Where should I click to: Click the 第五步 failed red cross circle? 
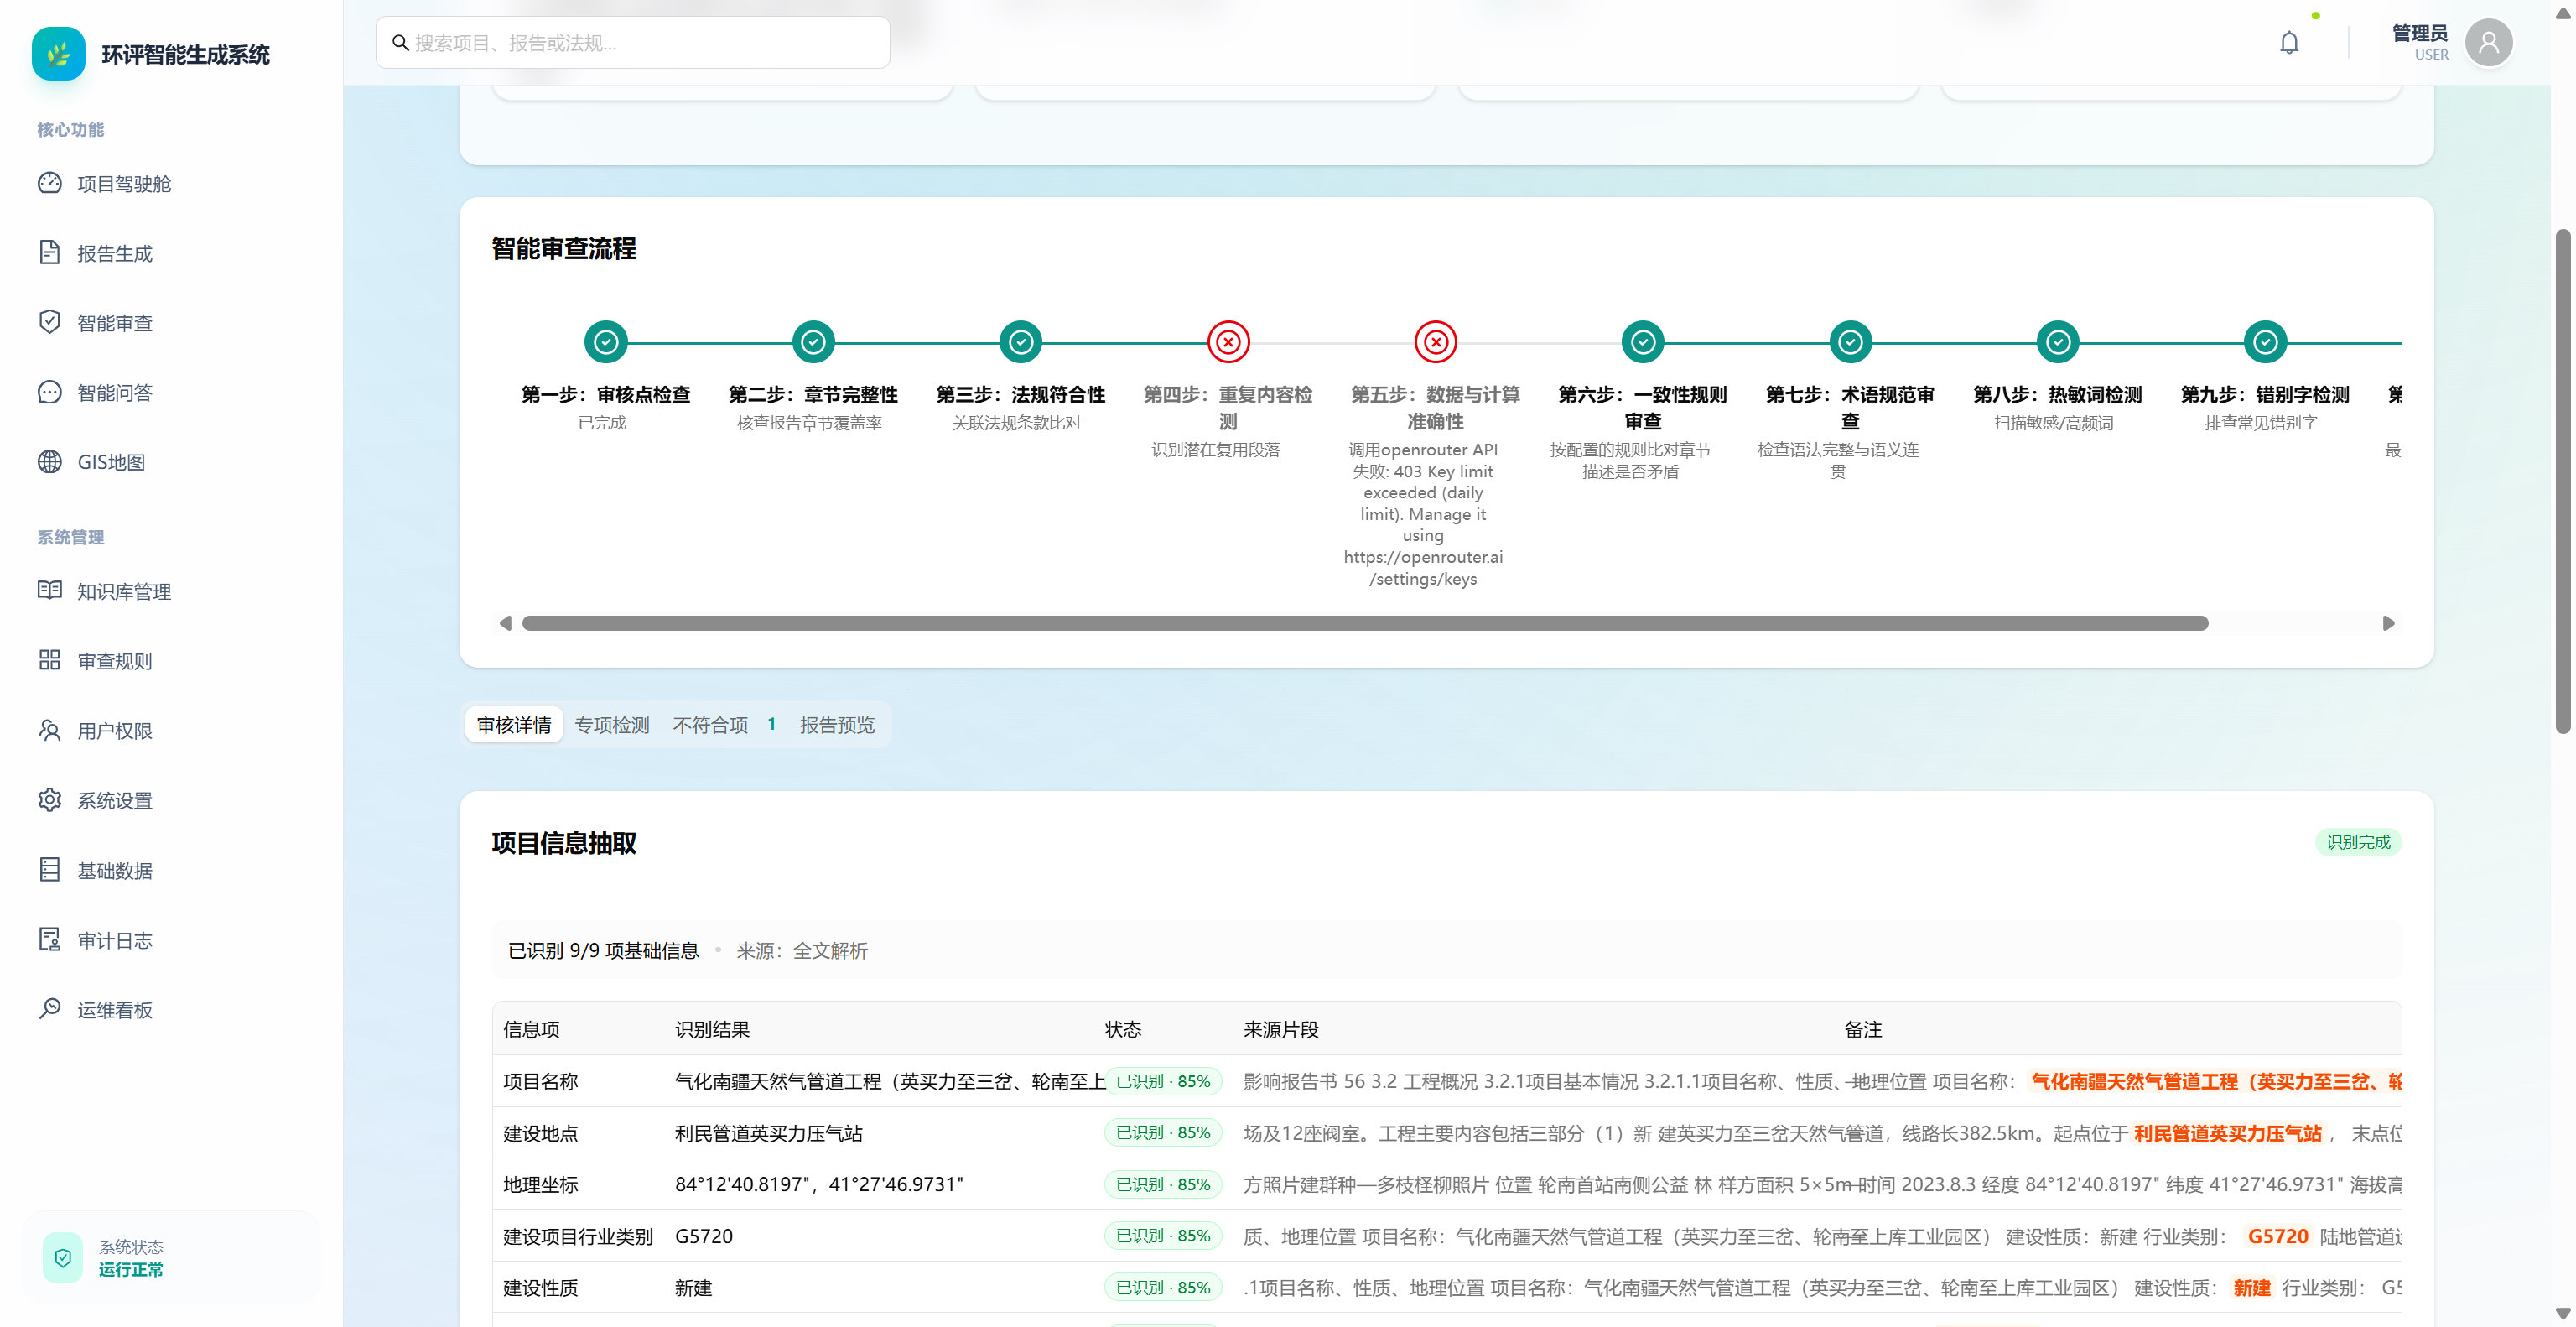tap(1436, 342)
